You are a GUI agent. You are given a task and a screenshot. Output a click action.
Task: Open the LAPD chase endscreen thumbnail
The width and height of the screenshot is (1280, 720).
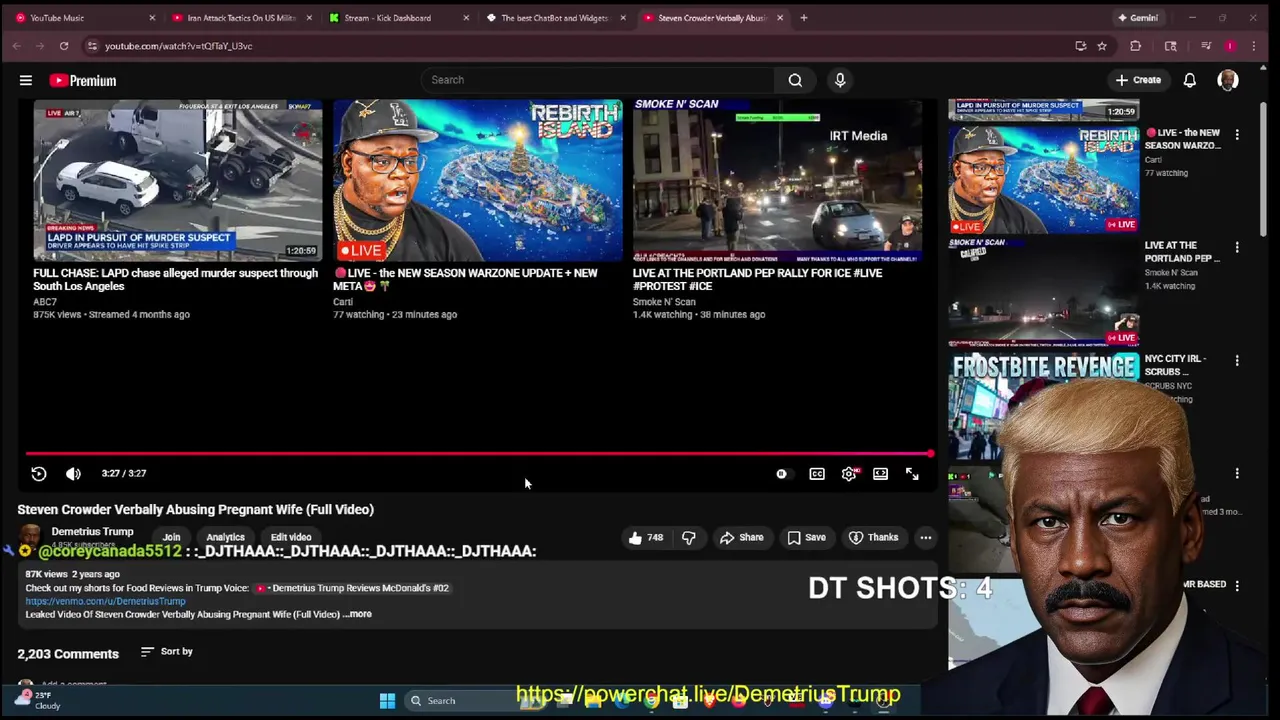(x=177, y=179)
